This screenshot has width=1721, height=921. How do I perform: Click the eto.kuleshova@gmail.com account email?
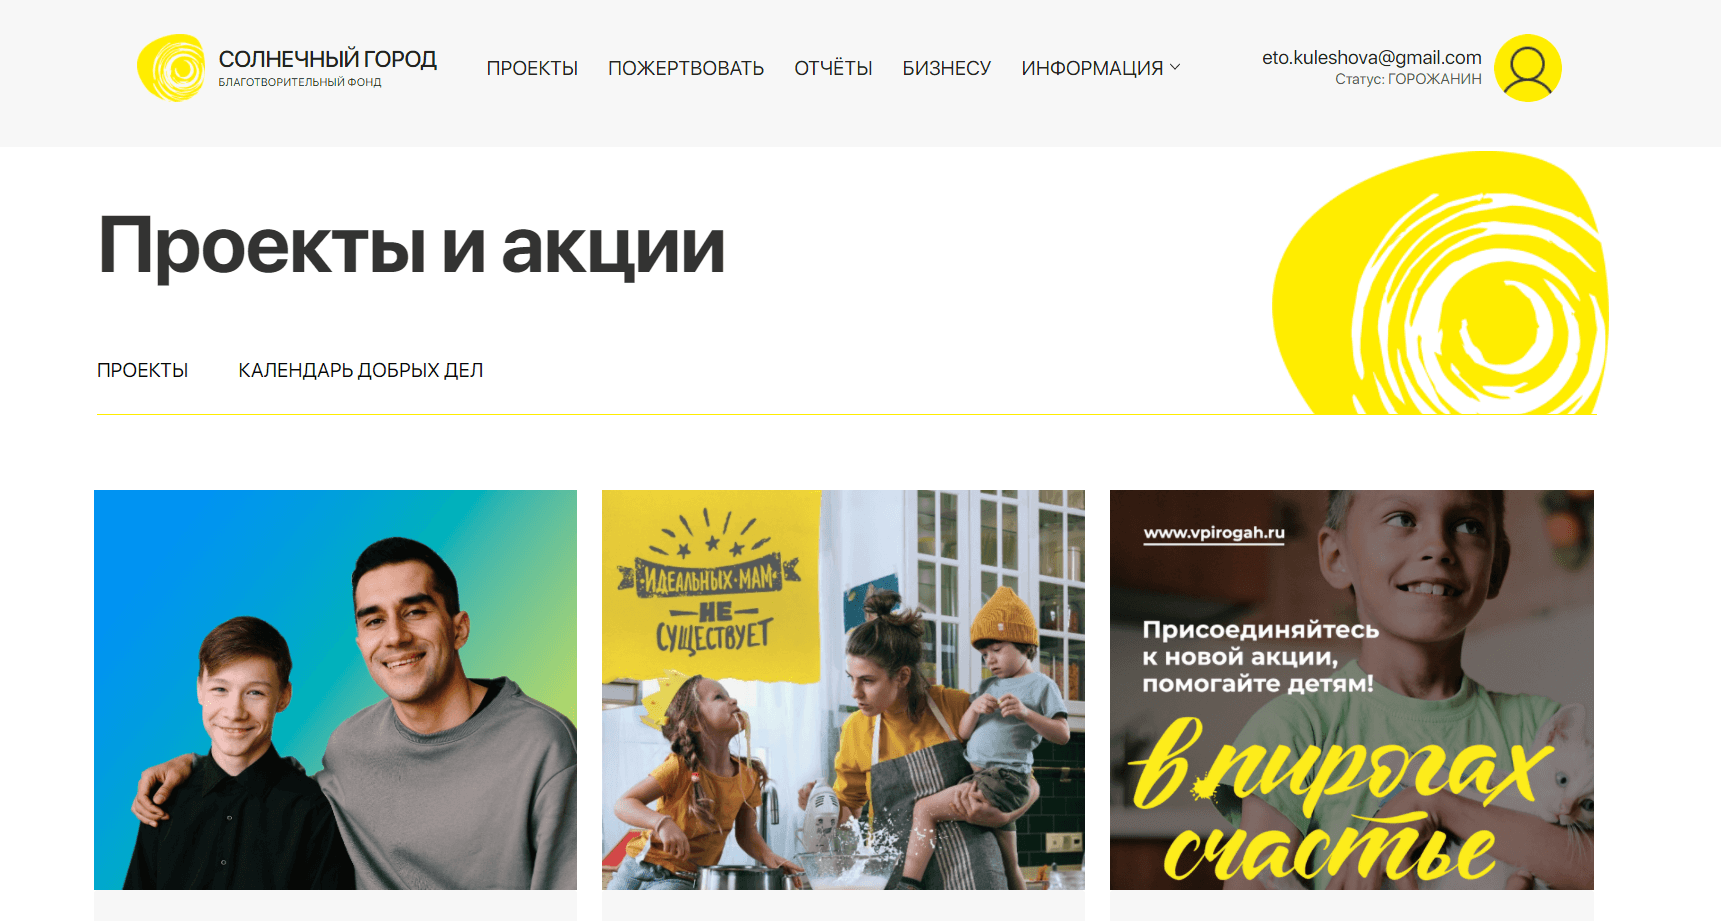(x=1371, y=58)
